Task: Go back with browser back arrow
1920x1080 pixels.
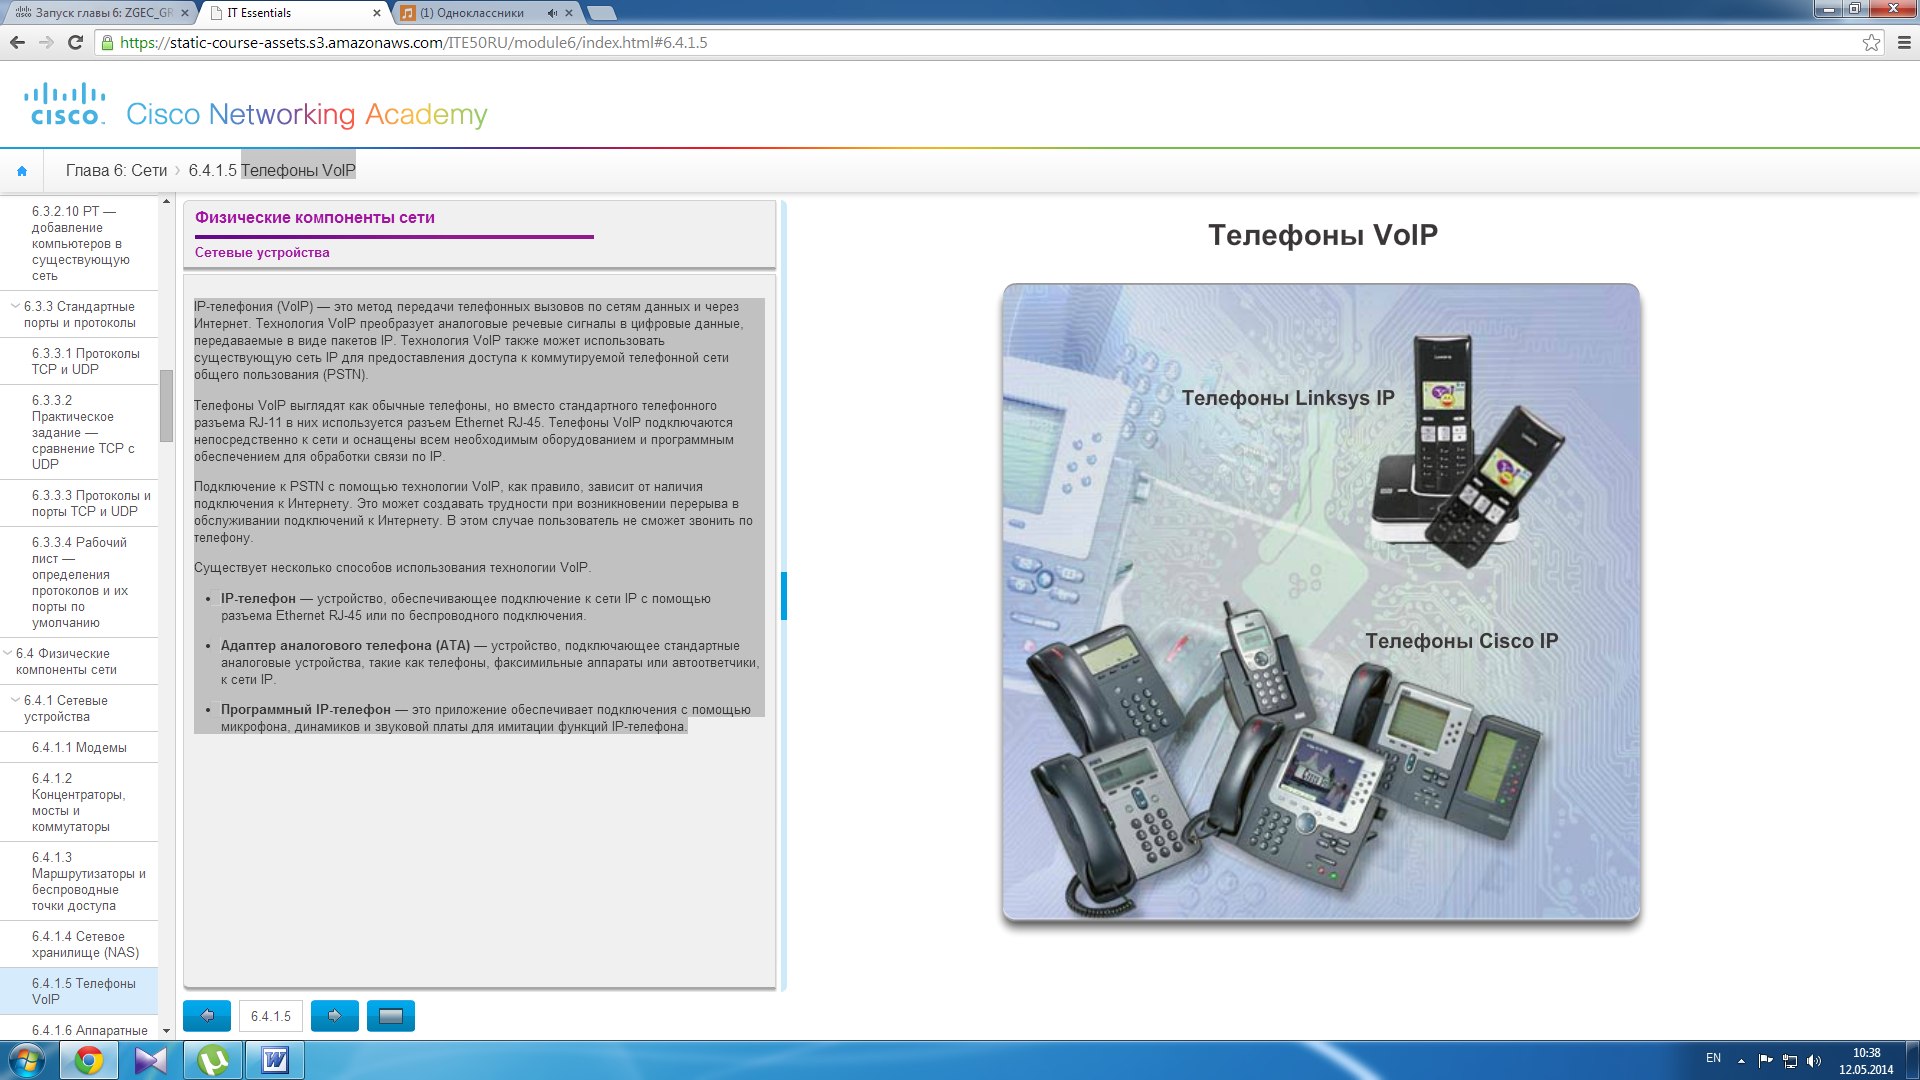Action: coord(17,42)
